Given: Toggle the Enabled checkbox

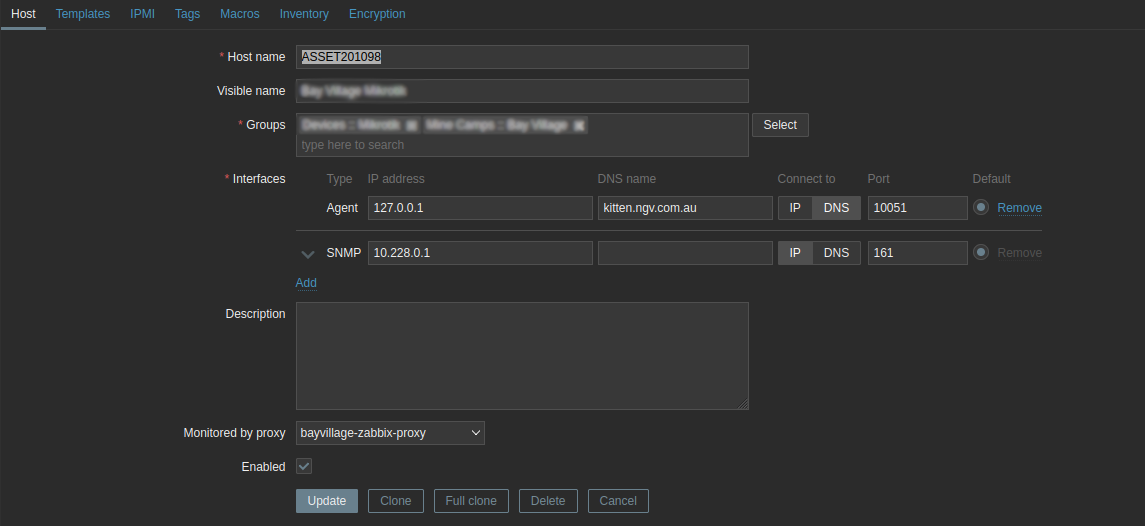Looking at the screenshot, I should [x=304, y=466].
